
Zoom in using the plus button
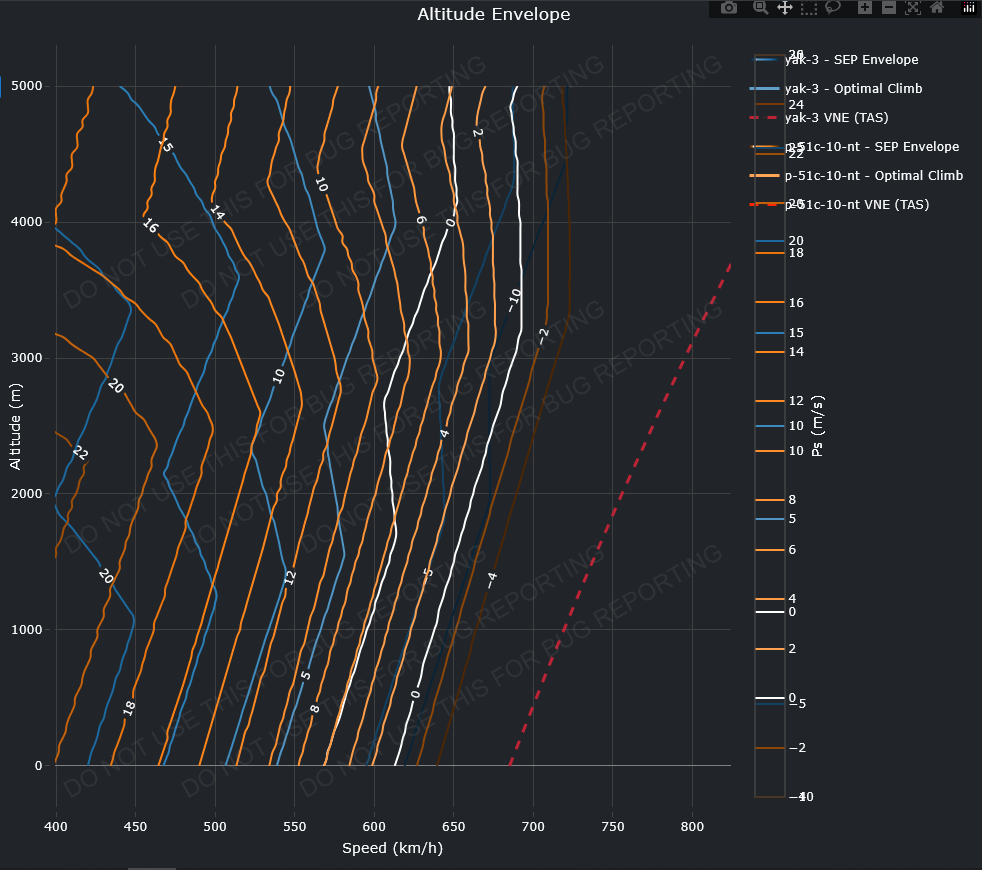864,8
